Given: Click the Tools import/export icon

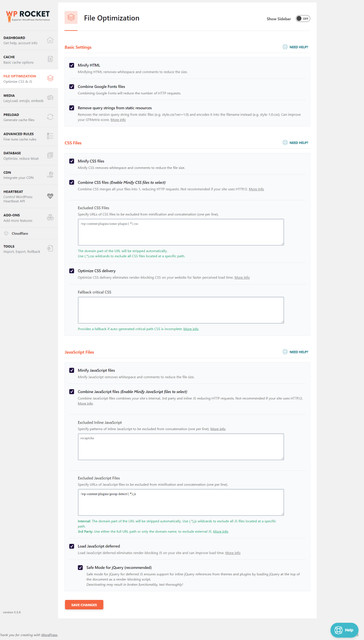Looking at the screenshot, I should pos(50,249).
